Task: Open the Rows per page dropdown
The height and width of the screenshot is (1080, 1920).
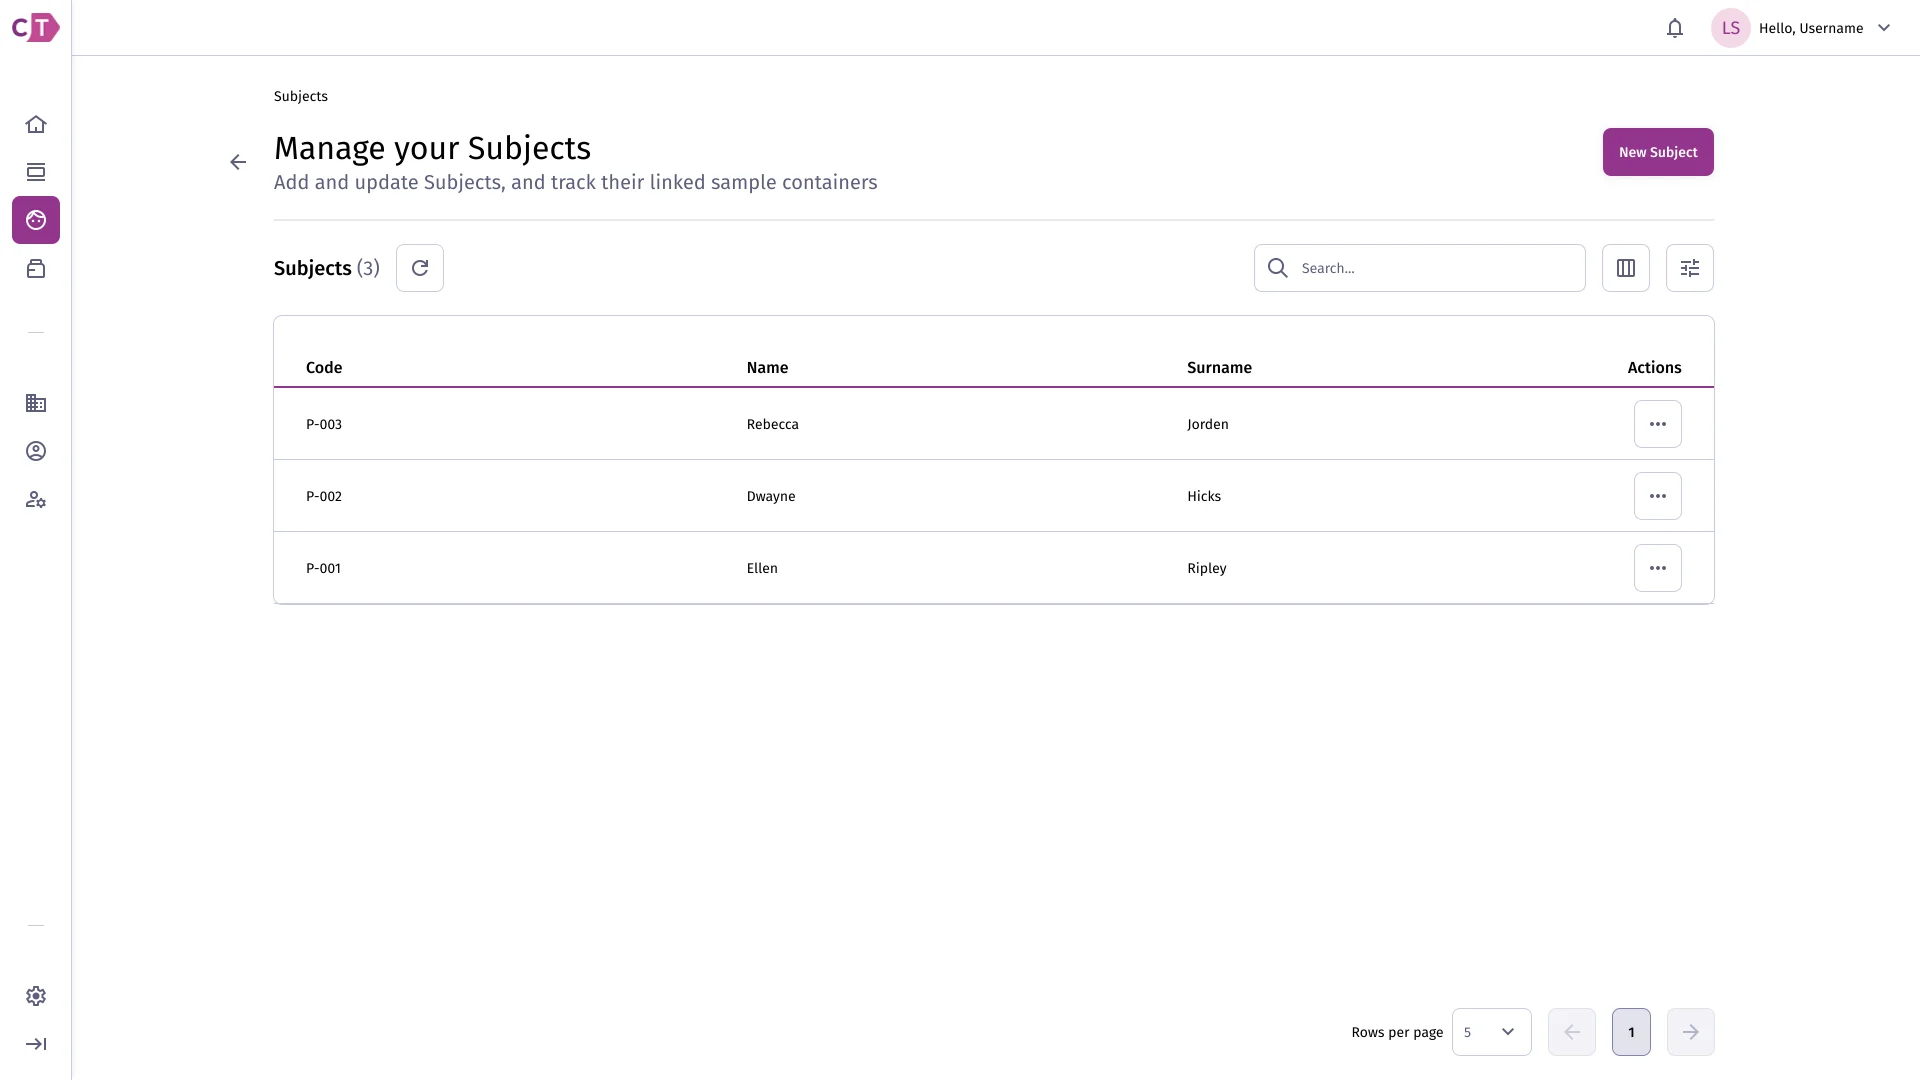Action: click(x=1492, y=1032)
